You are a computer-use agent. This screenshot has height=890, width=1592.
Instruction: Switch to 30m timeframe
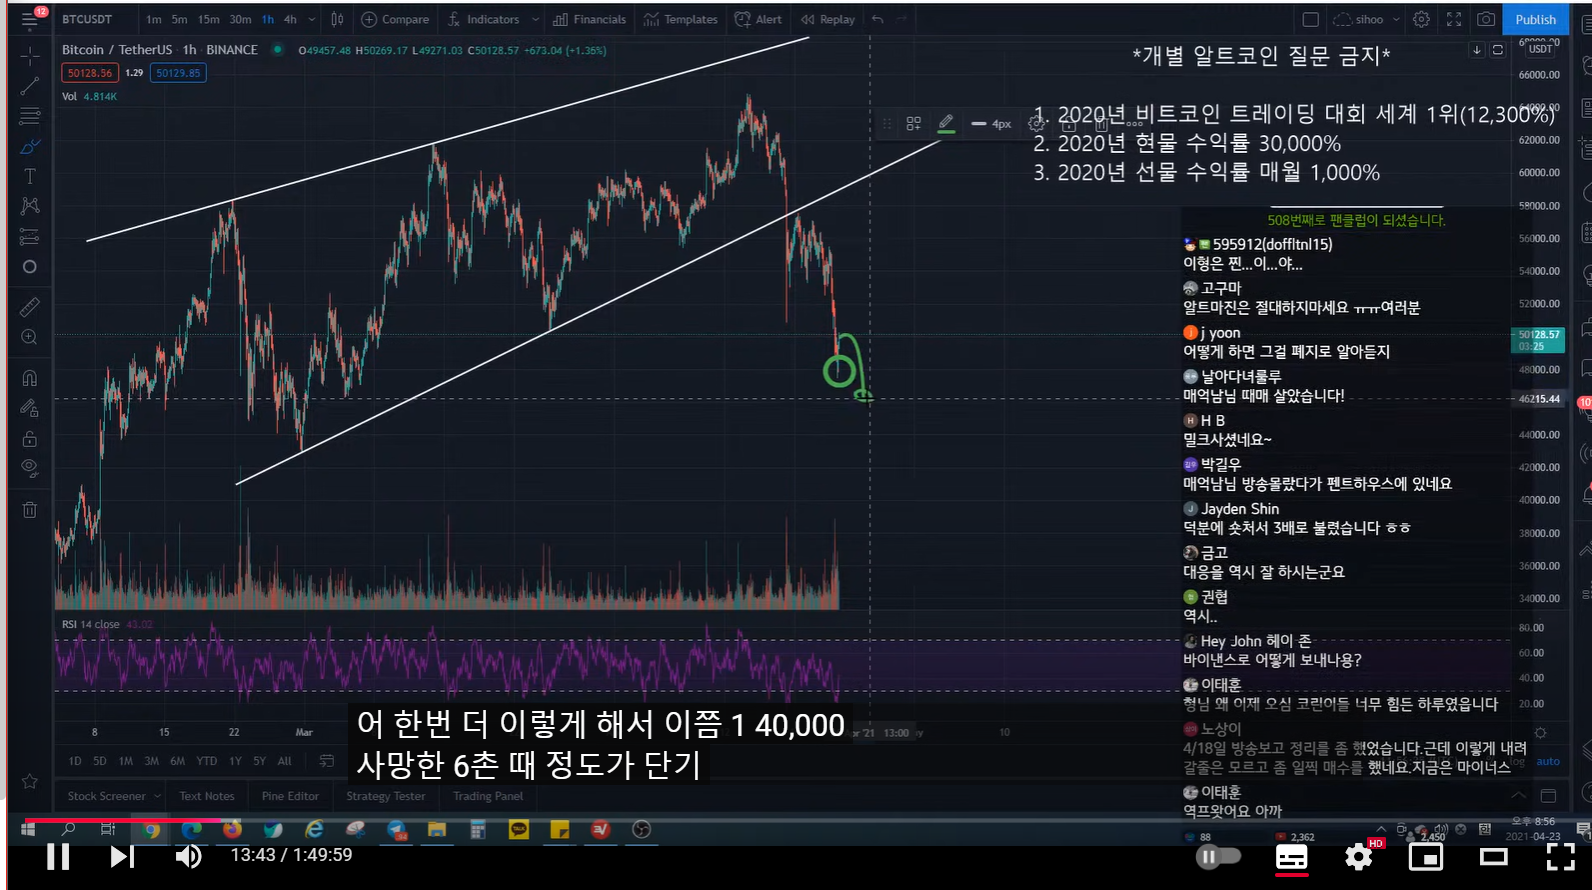tap(240, 19)
